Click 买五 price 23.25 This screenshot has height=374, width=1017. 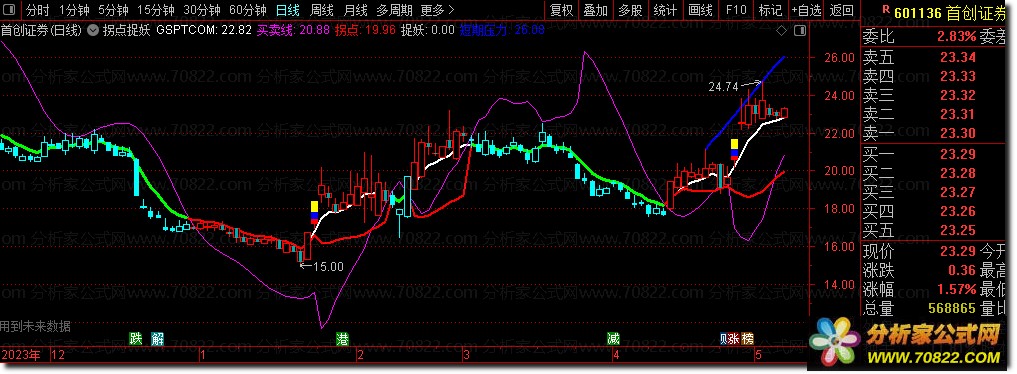957,230
